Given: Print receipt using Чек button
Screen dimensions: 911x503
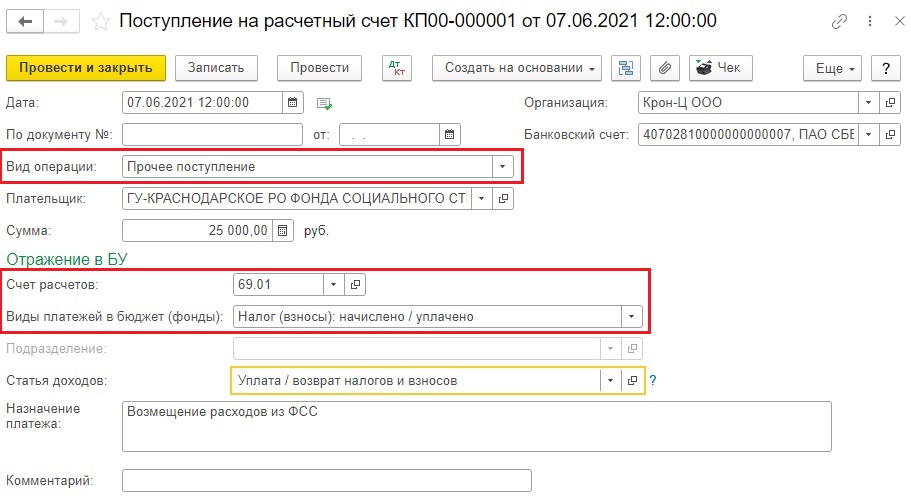Looking at the screenshot, I should pos(720,68).
